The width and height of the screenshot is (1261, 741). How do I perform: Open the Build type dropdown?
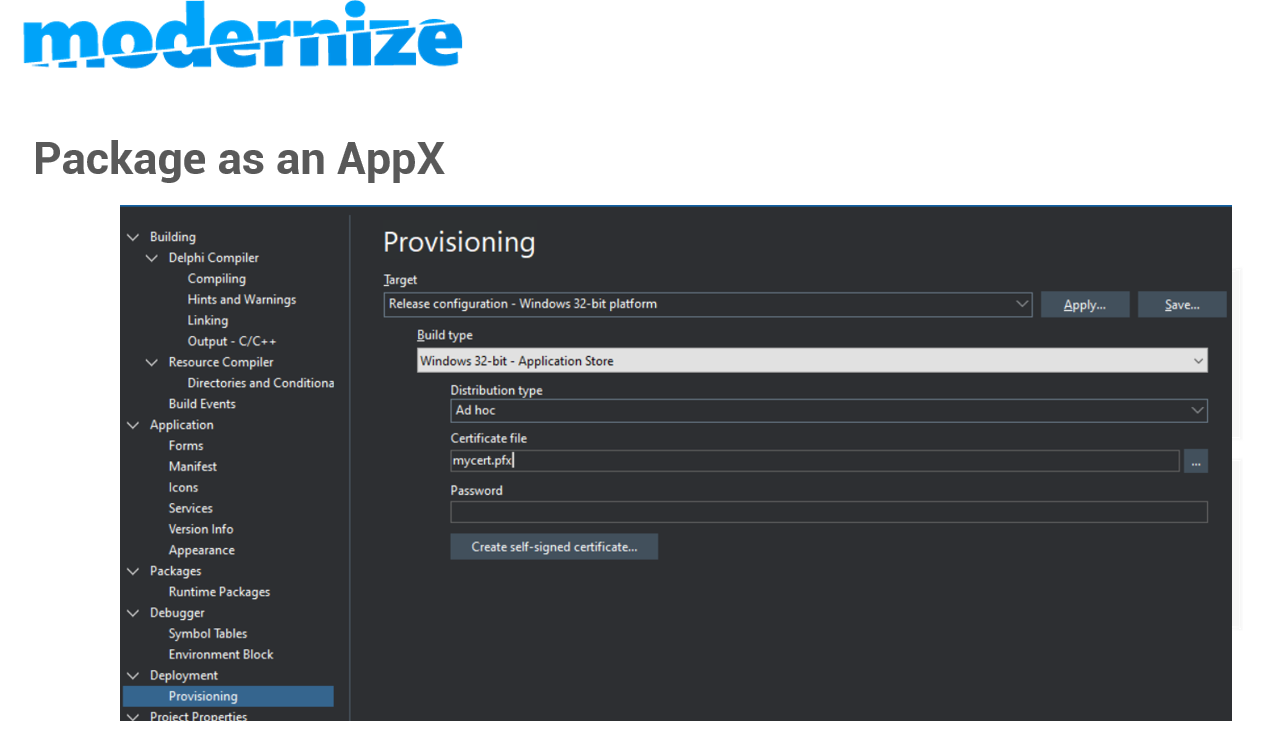(x=1199, y=360)
